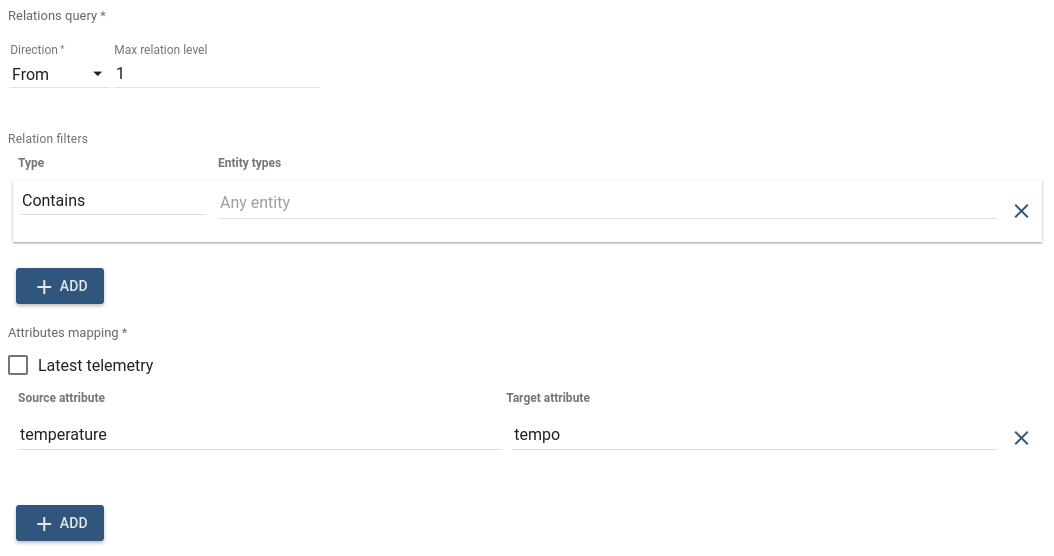The width and height of the screenshot is (1054, 556).
Task: Edit the tempo target attribute field
Action: (x=754, y=434)
